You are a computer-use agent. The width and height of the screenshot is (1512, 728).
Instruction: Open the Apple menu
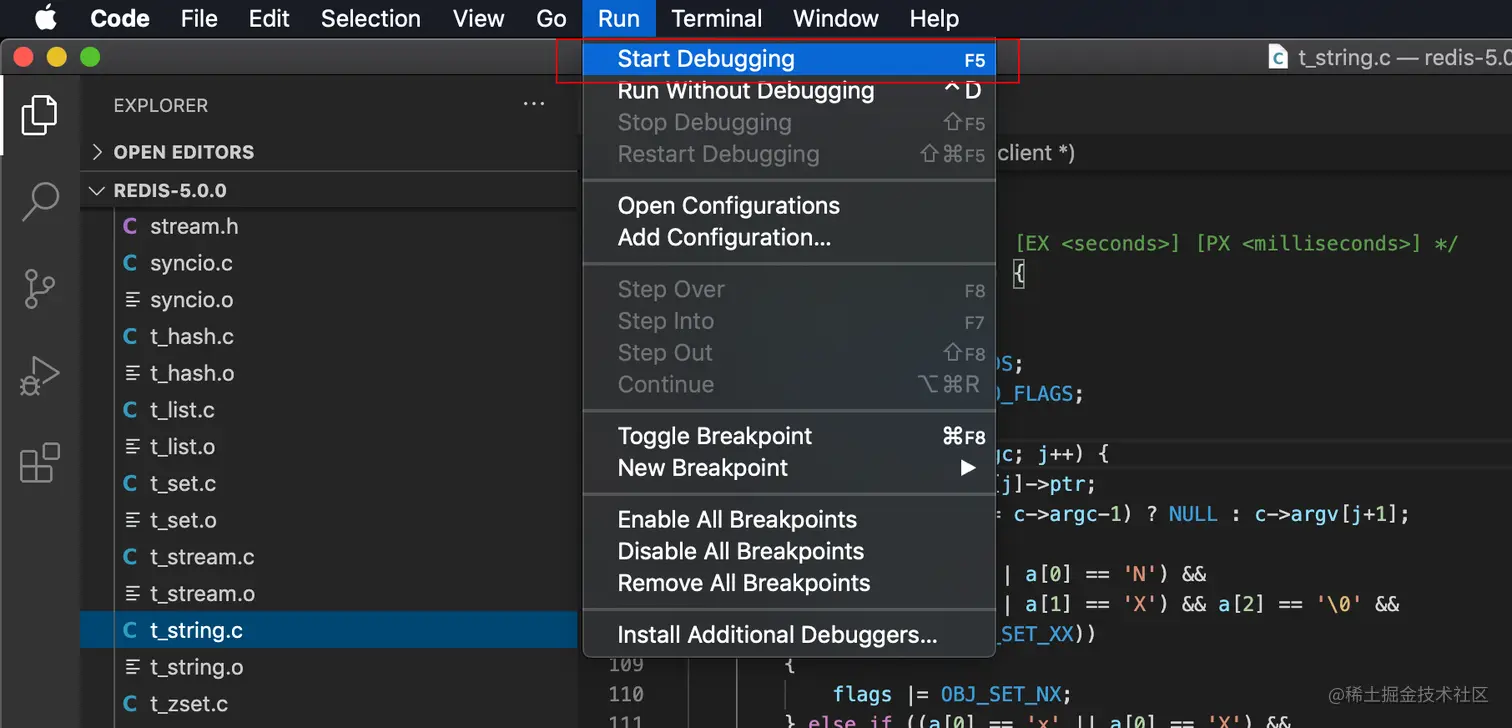point(46,18)
